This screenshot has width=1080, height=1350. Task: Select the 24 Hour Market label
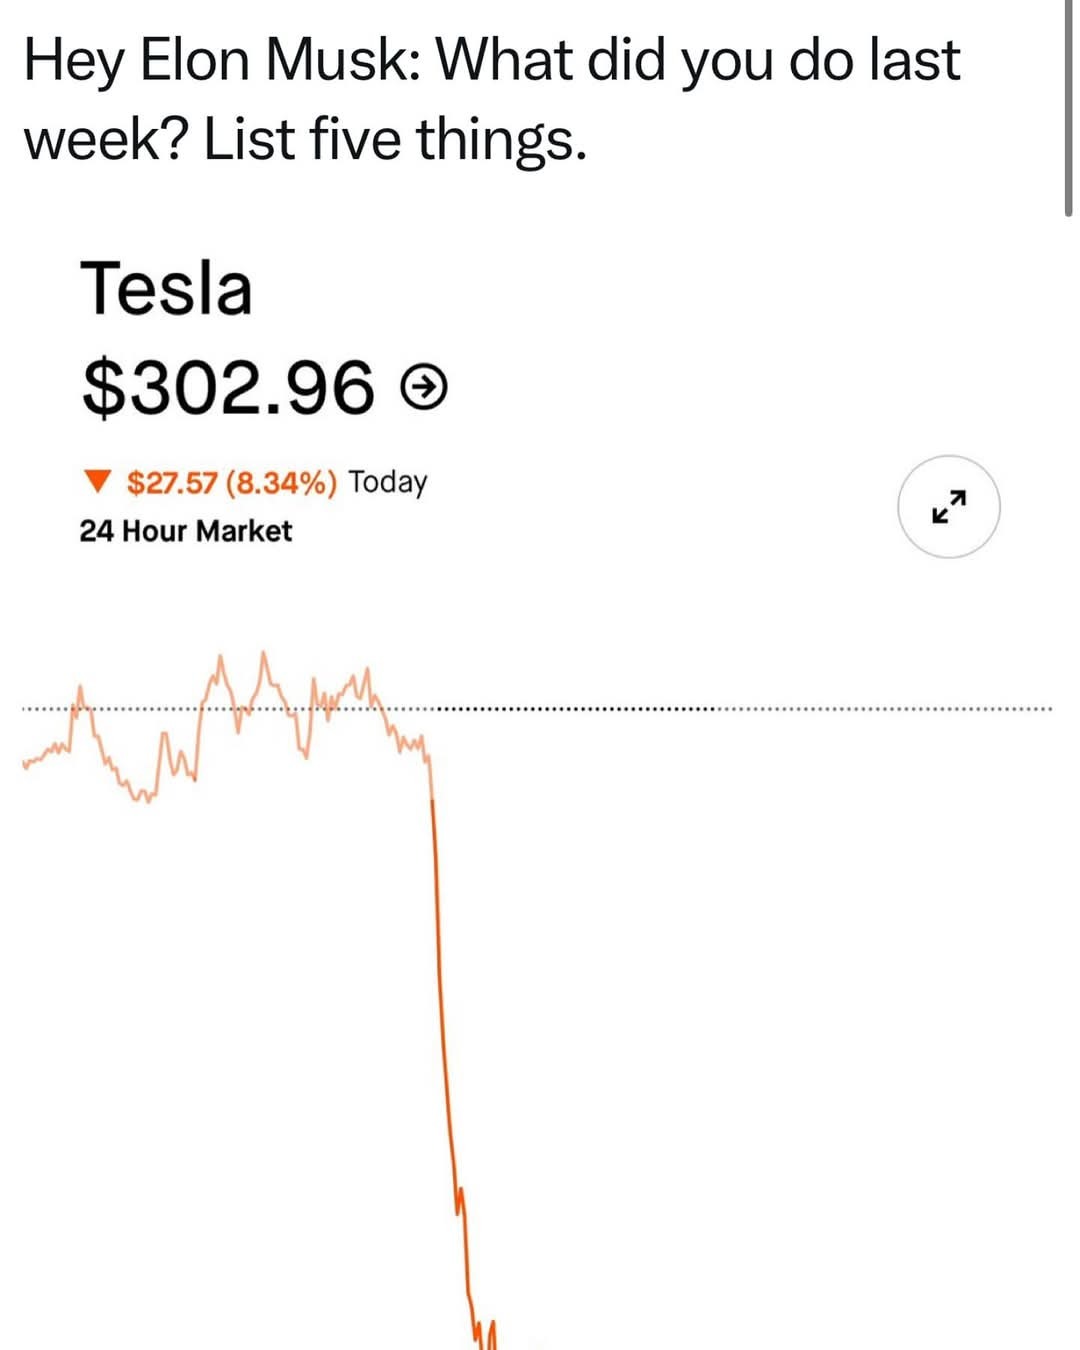[186, 531]
